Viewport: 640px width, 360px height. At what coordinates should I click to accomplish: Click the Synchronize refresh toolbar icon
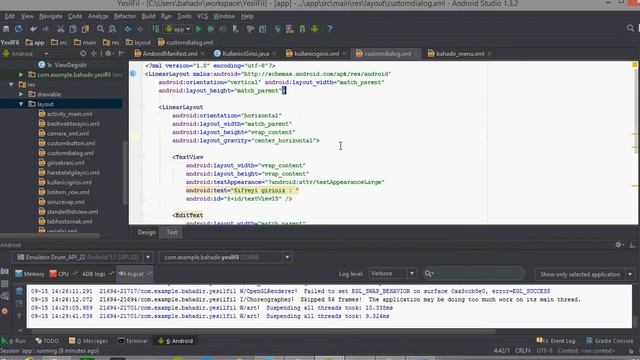point(18,29)
